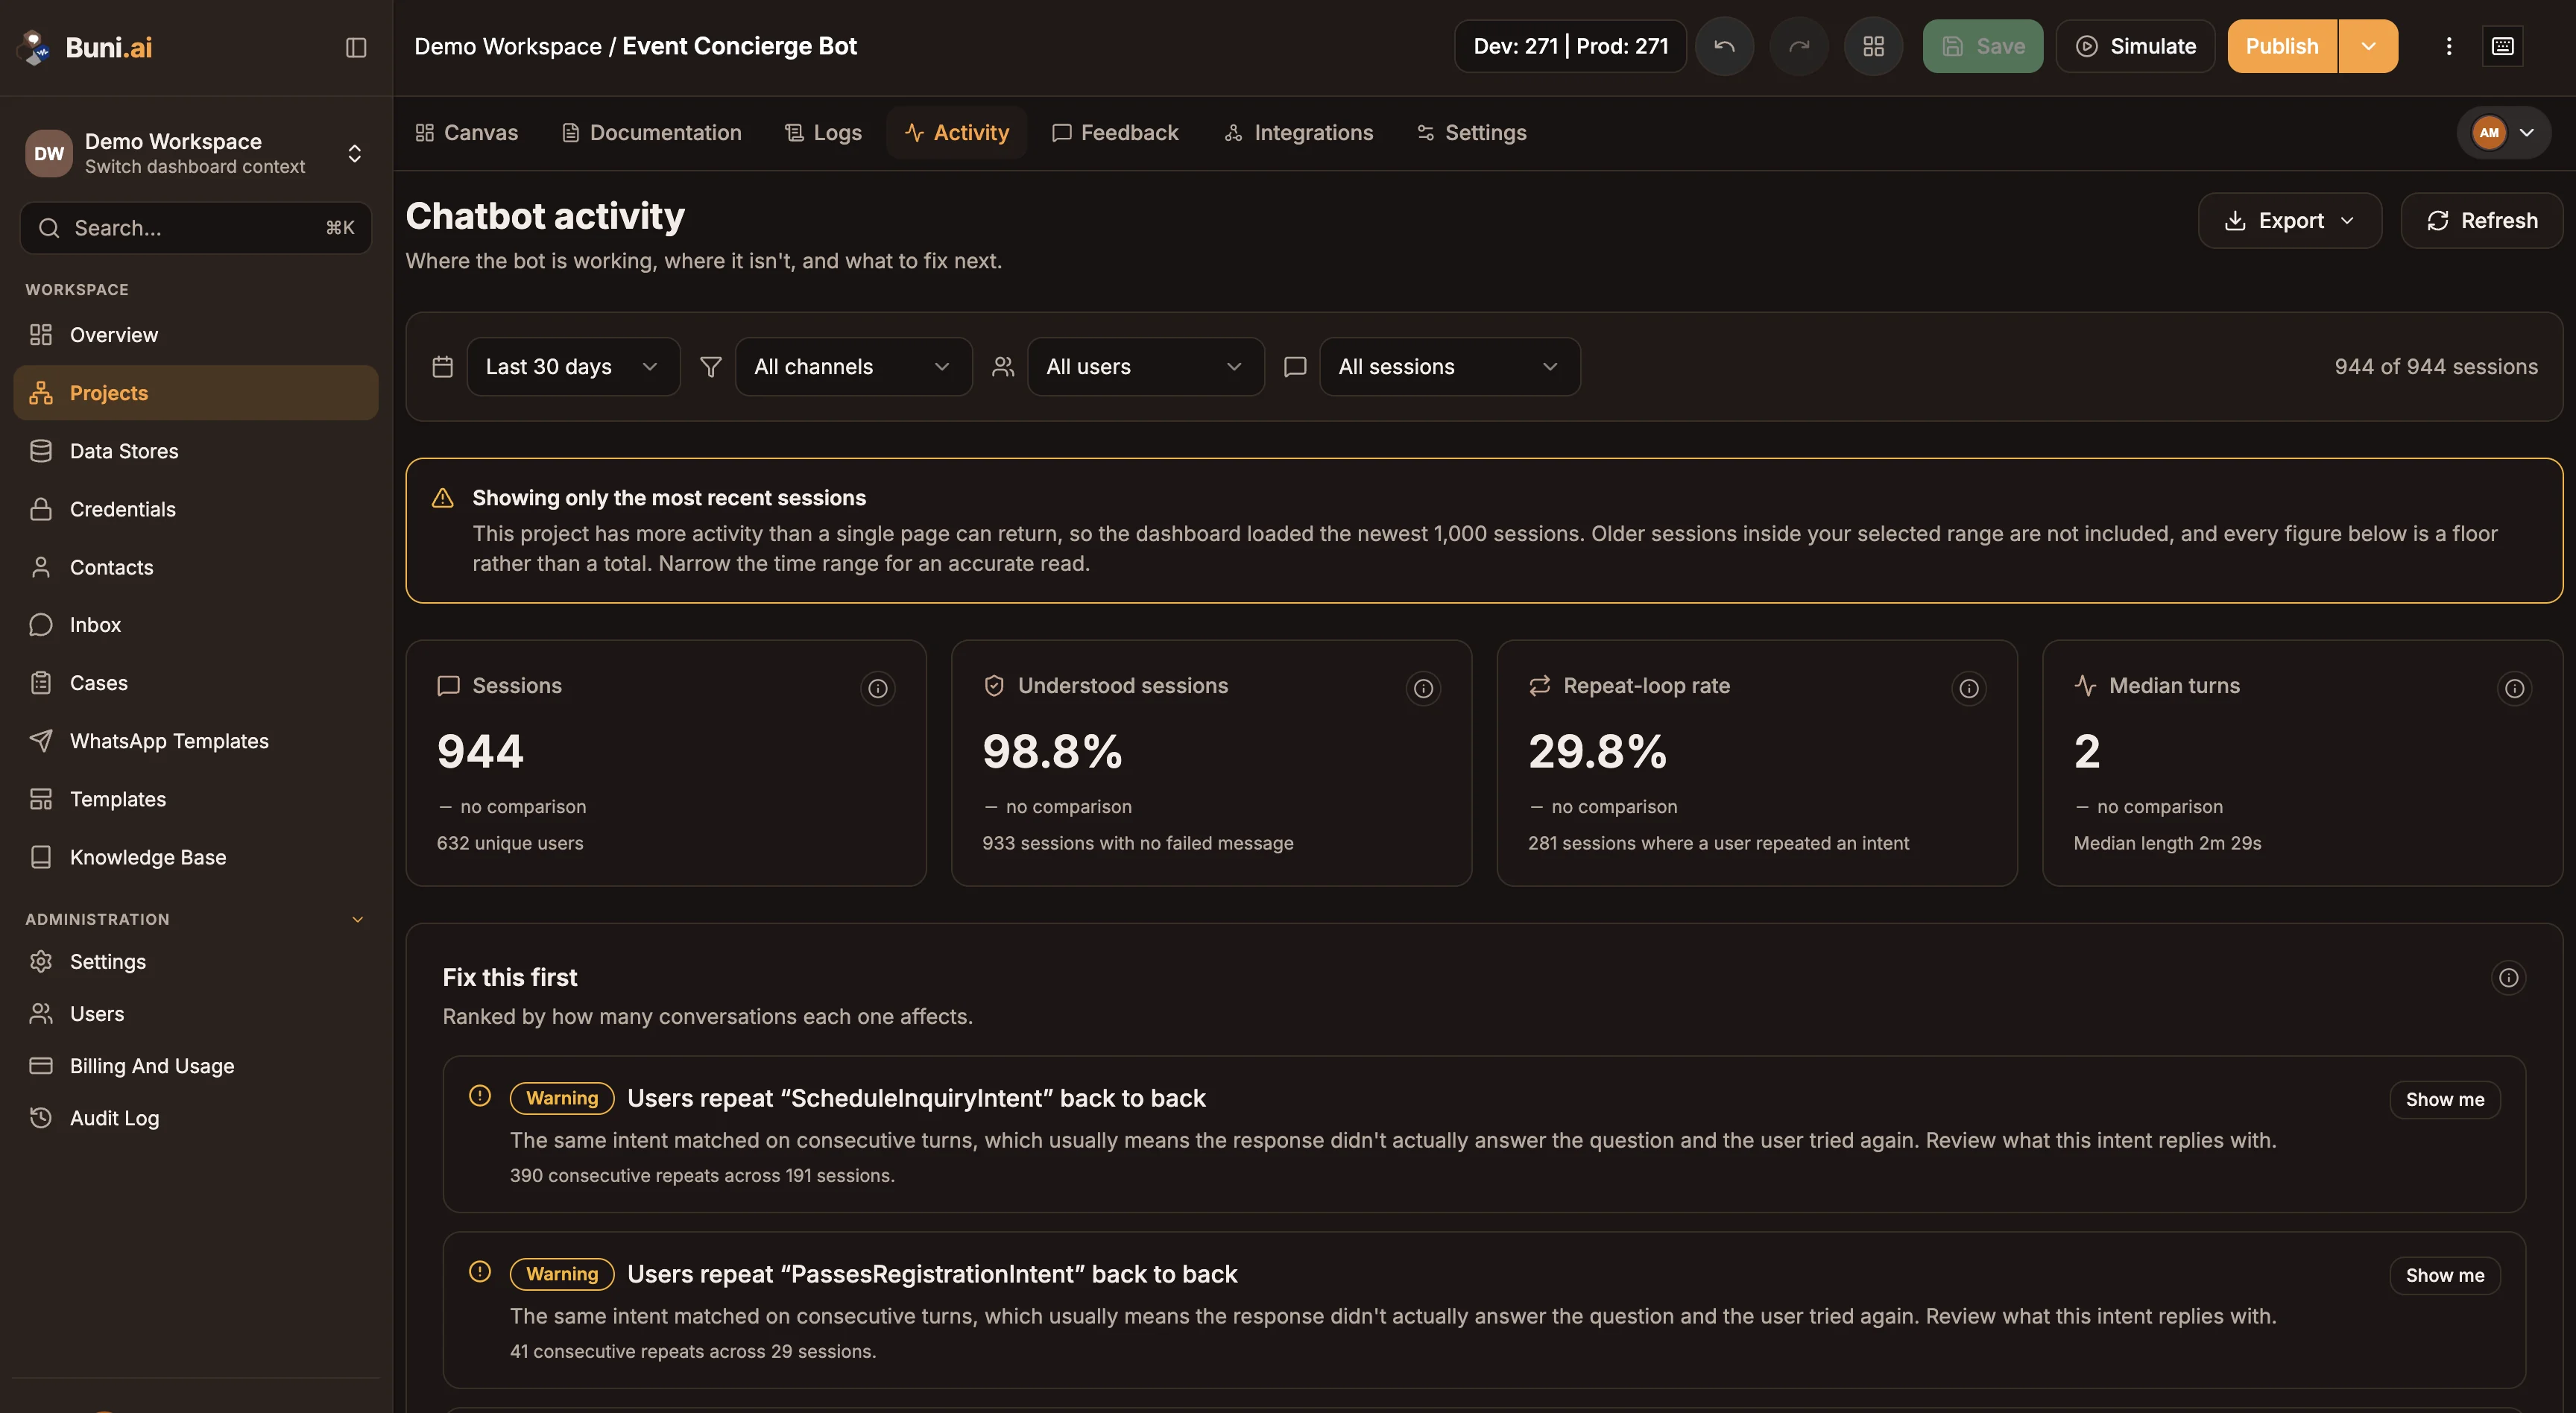The image size is (2576, 1413).
Task: Open WhatsApp Templates
Action: coord(196,741)
